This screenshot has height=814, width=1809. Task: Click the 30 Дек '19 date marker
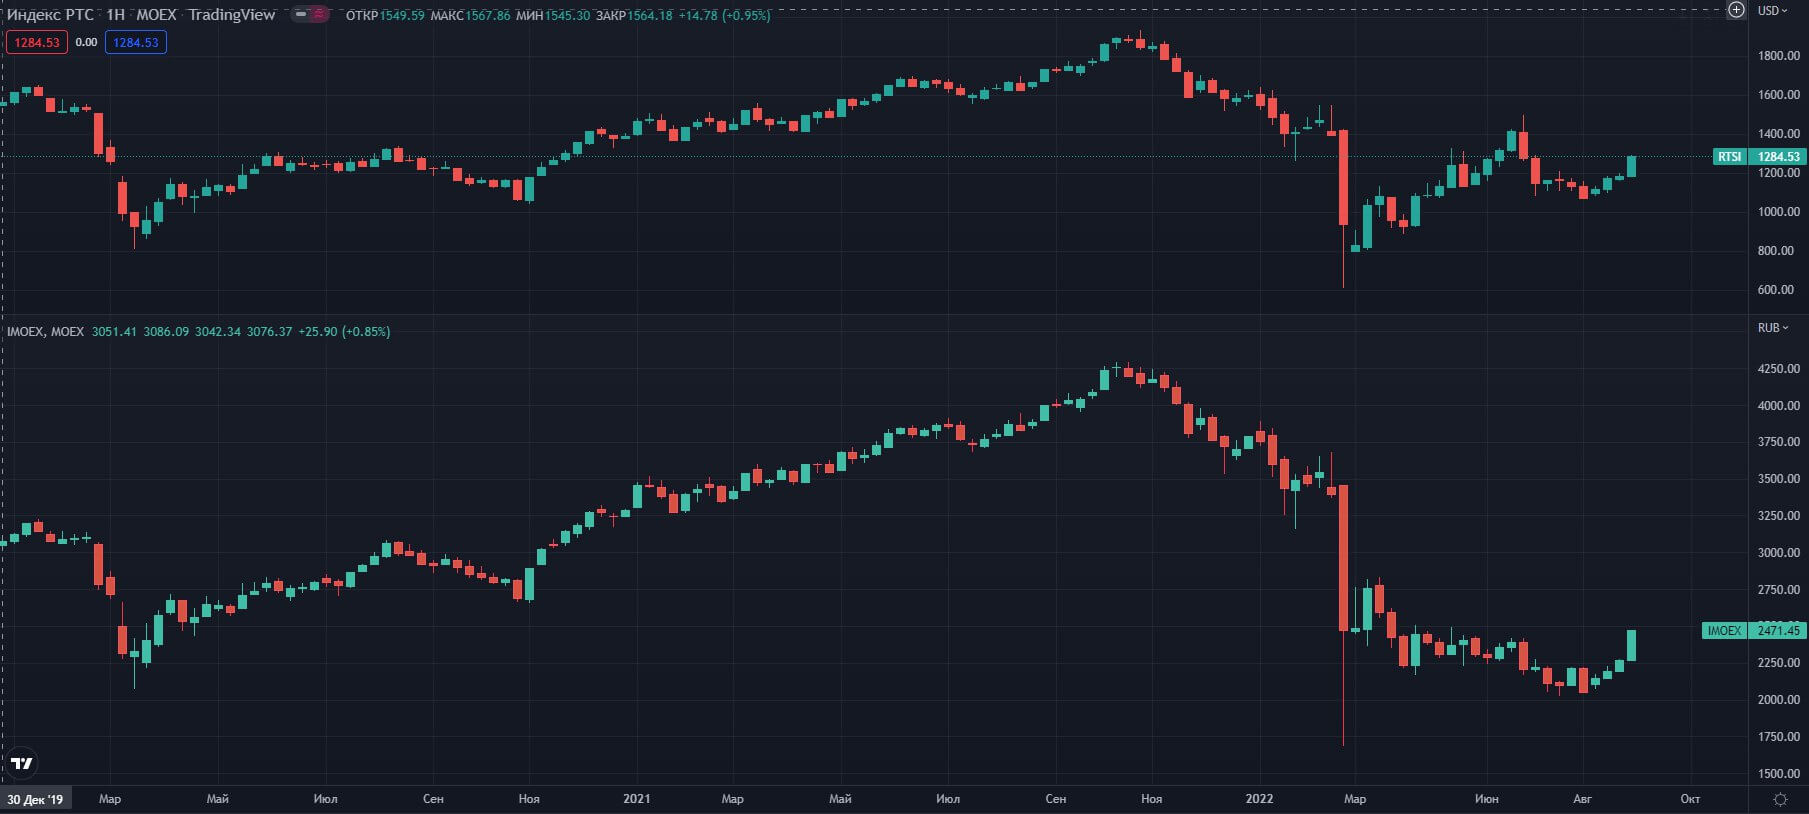[x=35, y=799]
